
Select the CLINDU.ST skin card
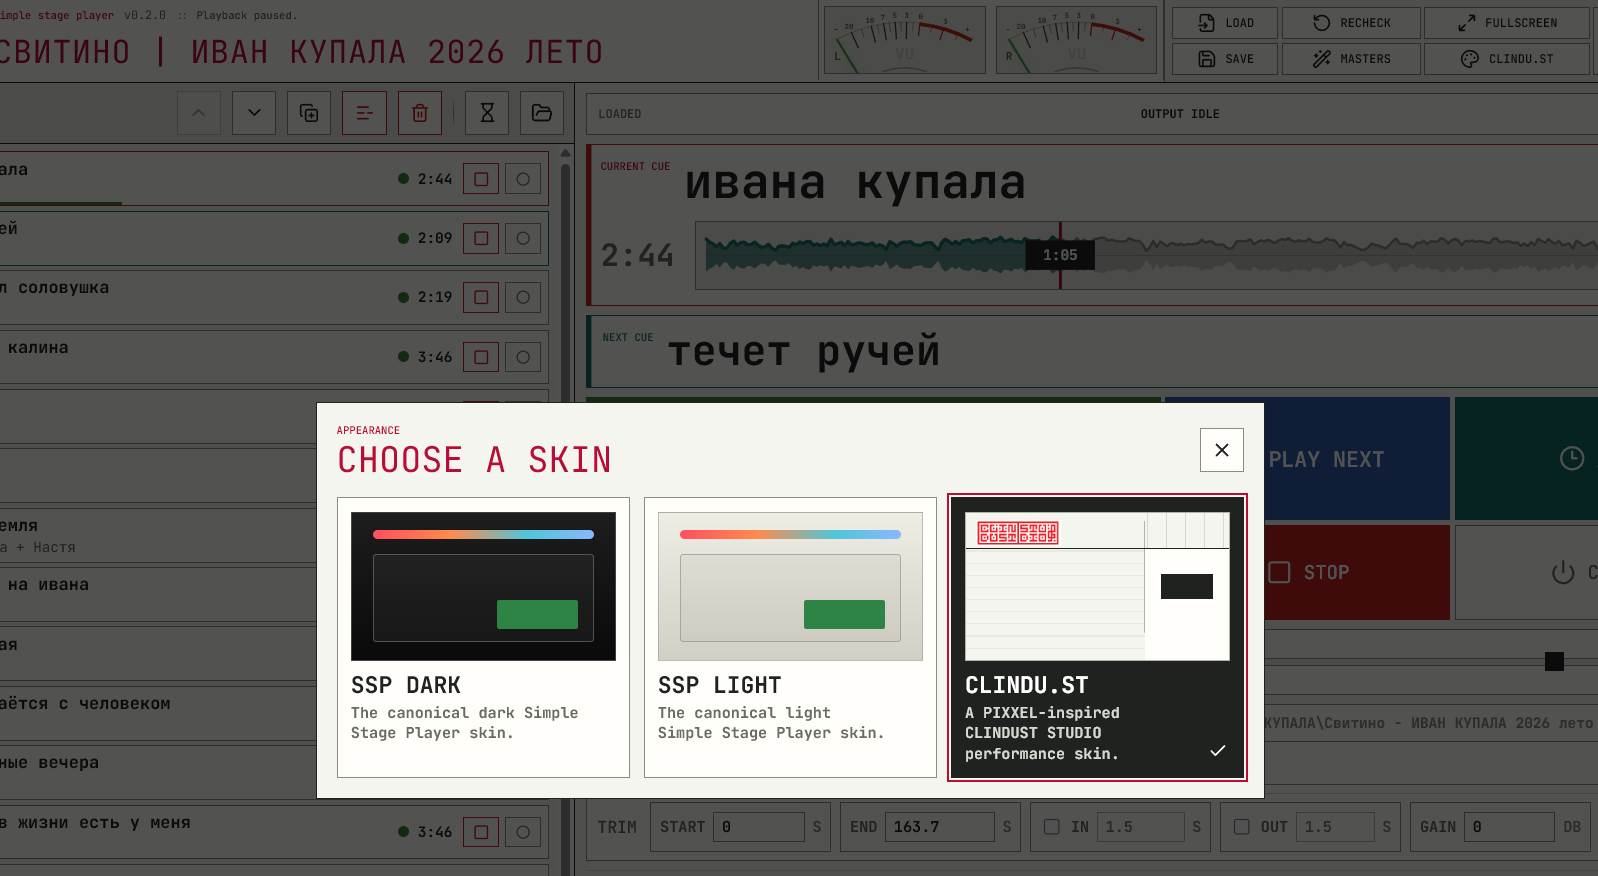1097,637
